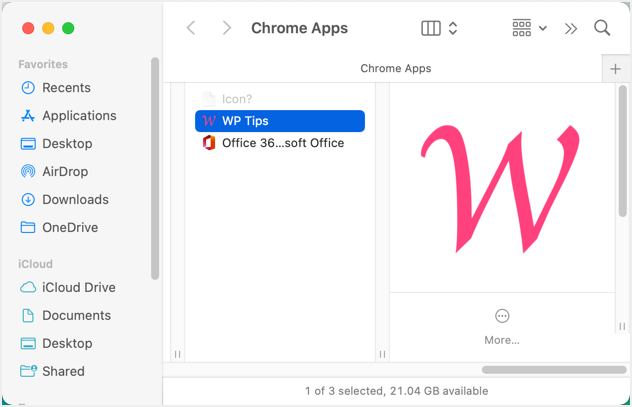Screen dimensions: 632x407
Task: Add a new Finder tab
Action: point(615,69)
